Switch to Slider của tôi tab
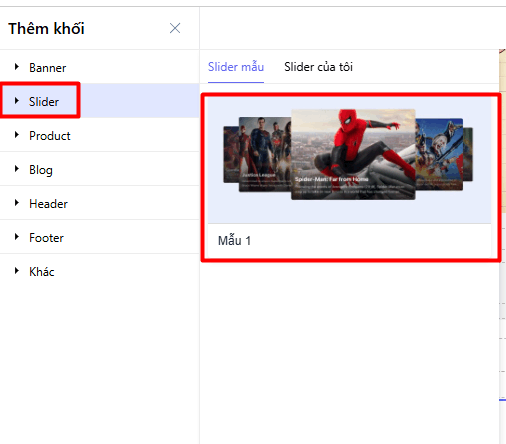506x444 pixels. pyautogui.click(x=318, y=67)
